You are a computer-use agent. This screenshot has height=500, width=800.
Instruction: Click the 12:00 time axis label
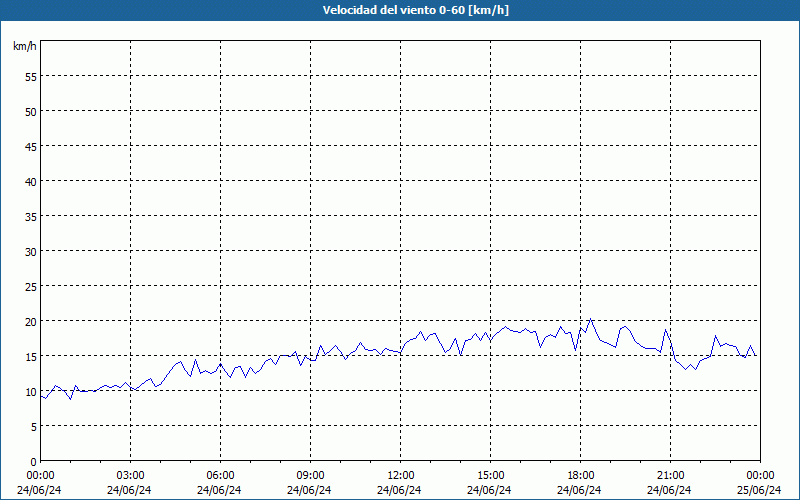(x=401, y=475)
